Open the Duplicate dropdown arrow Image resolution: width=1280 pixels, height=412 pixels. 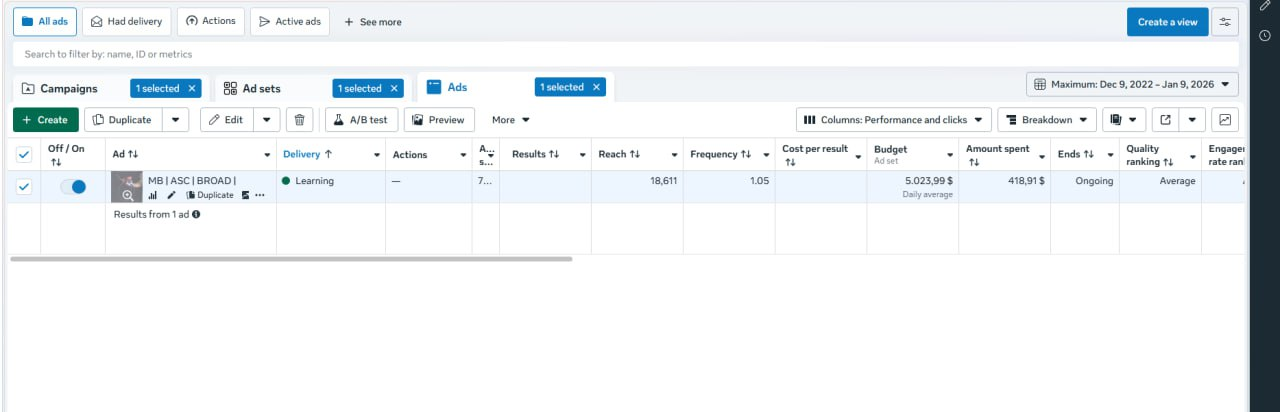pyautogui.click(x=175, y=120)
